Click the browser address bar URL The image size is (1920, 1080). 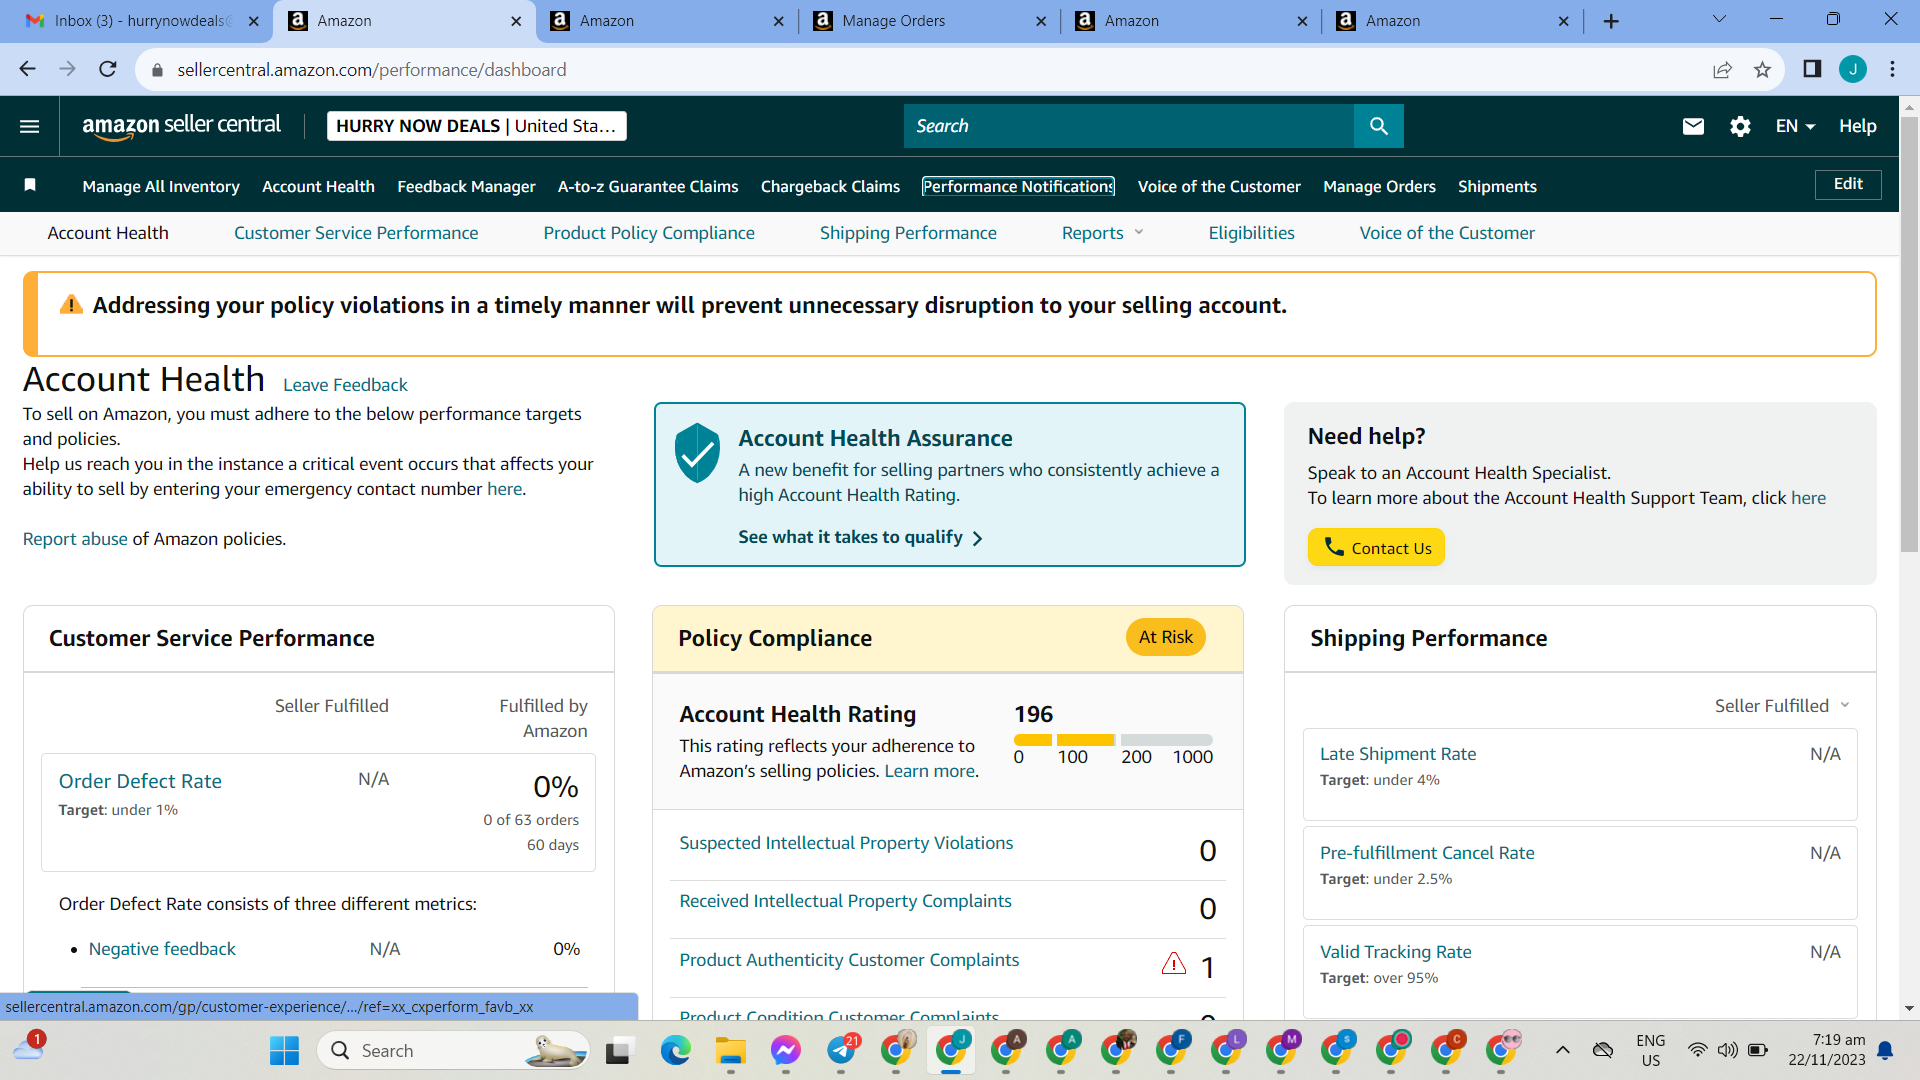[x=372, y=70]
